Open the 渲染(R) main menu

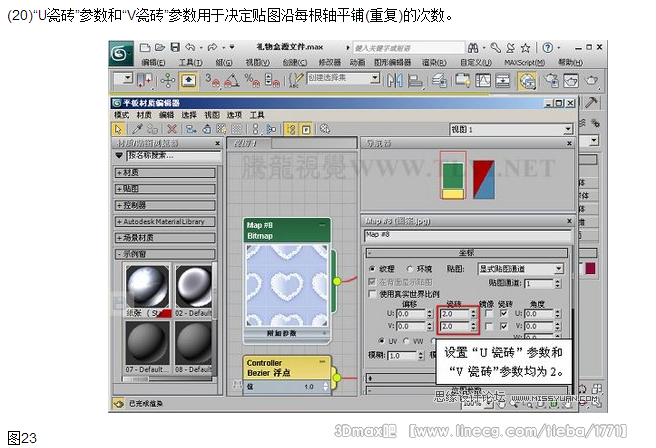(434, 62)
